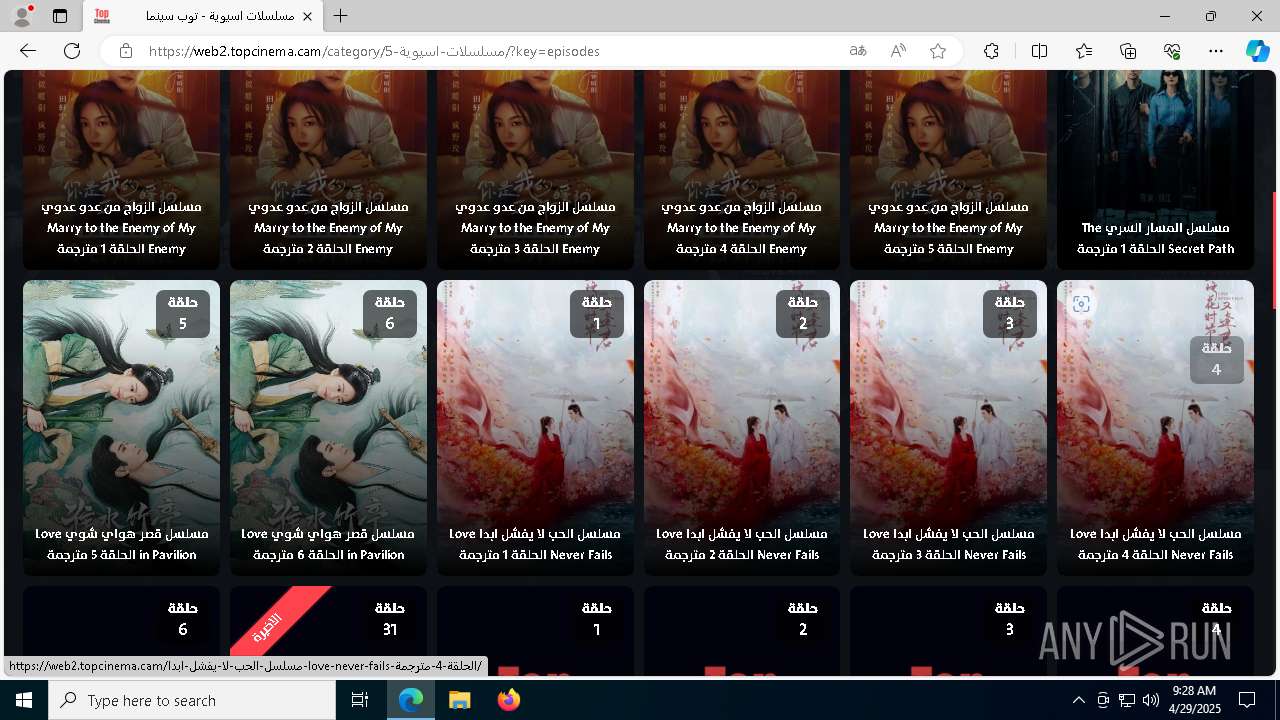Click Love Never Fails episode 1 title
Image resolution: width=1280 pixels, height=720 pixels.
(x=535, y=544)
